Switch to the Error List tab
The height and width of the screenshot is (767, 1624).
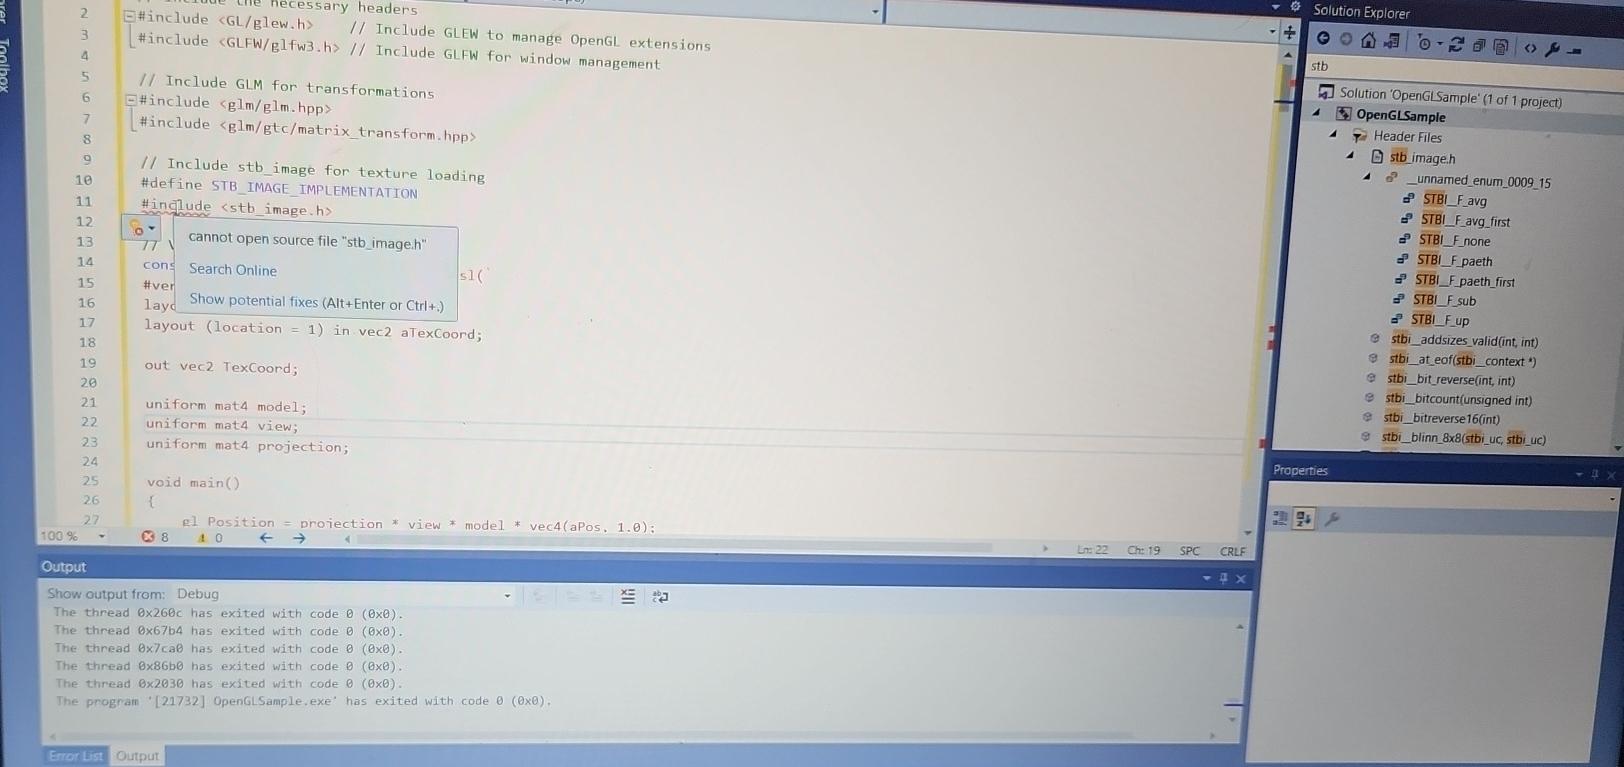75,756
